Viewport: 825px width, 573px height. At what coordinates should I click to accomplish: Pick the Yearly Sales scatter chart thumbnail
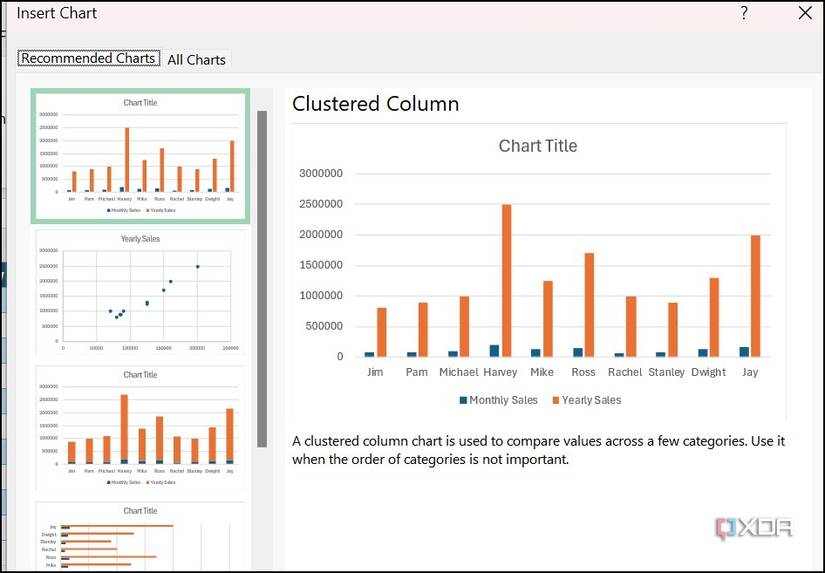[x=140, y=293]
